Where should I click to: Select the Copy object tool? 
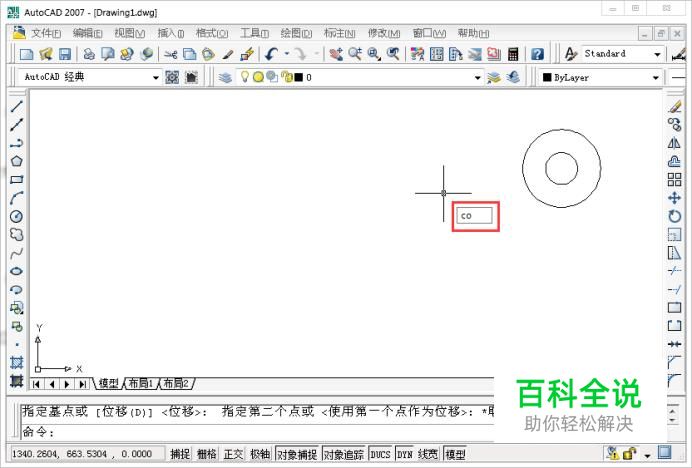(x=674, y=125)
